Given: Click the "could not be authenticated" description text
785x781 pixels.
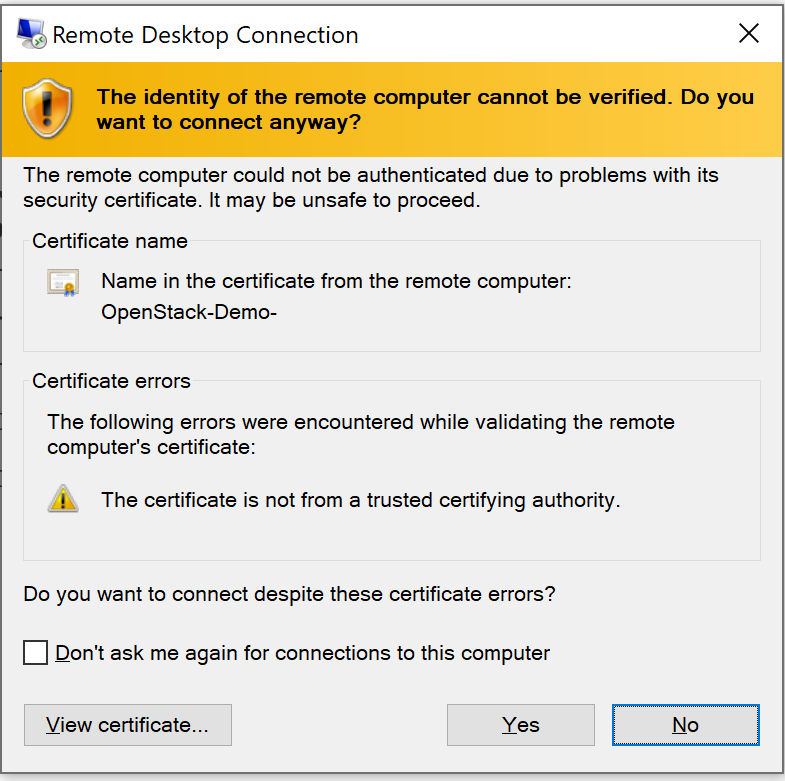Looking at the screenshot, I should tap(371, 187).
